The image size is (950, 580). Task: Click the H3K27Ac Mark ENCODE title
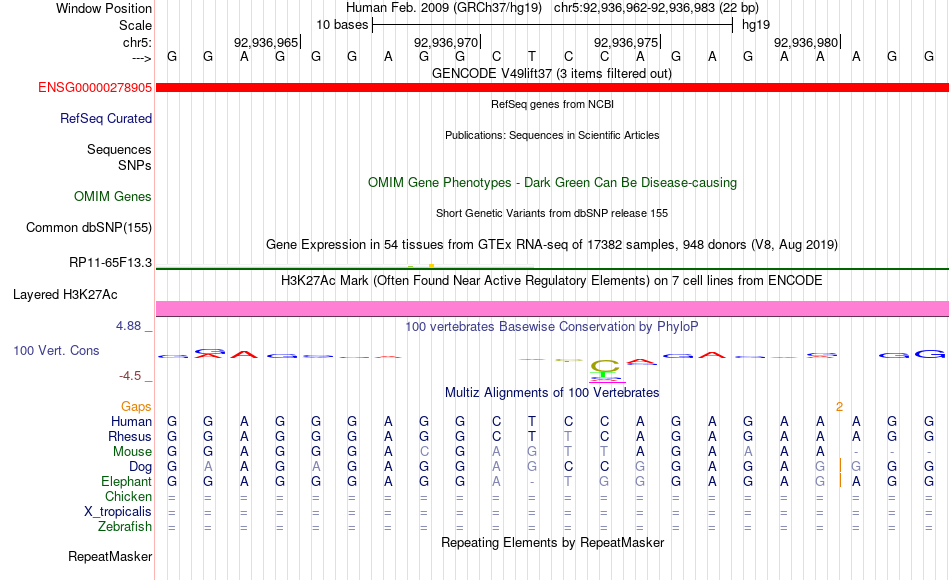coord(552,281)
